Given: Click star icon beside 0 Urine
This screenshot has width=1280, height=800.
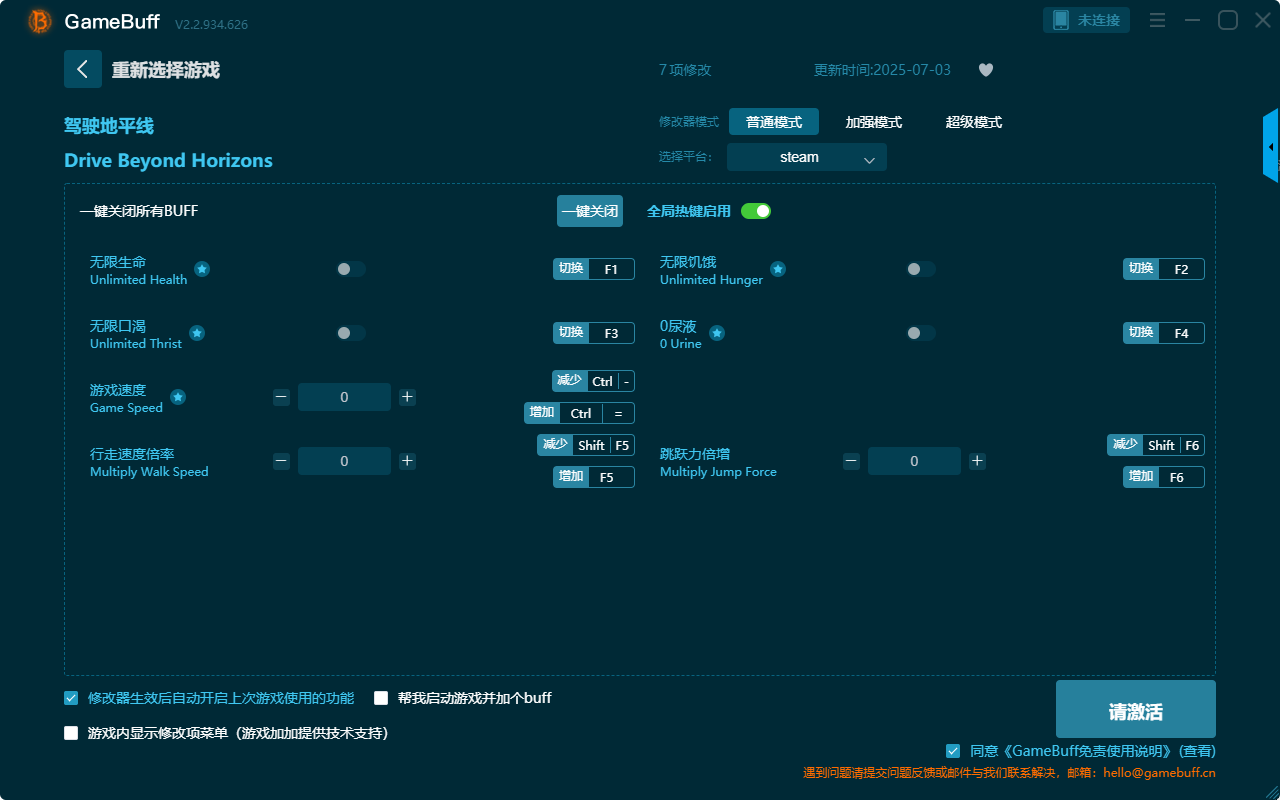Looking at the screenshot, I should click(x=717, y=333).
